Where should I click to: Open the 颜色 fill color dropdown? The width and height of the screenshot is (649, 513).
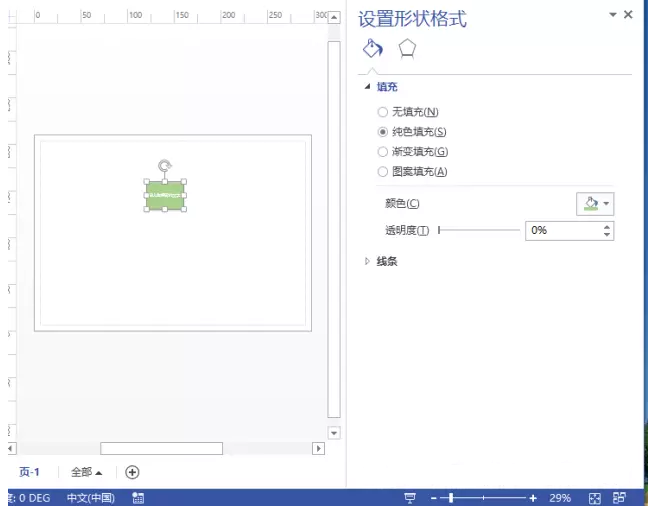point(595,203)
